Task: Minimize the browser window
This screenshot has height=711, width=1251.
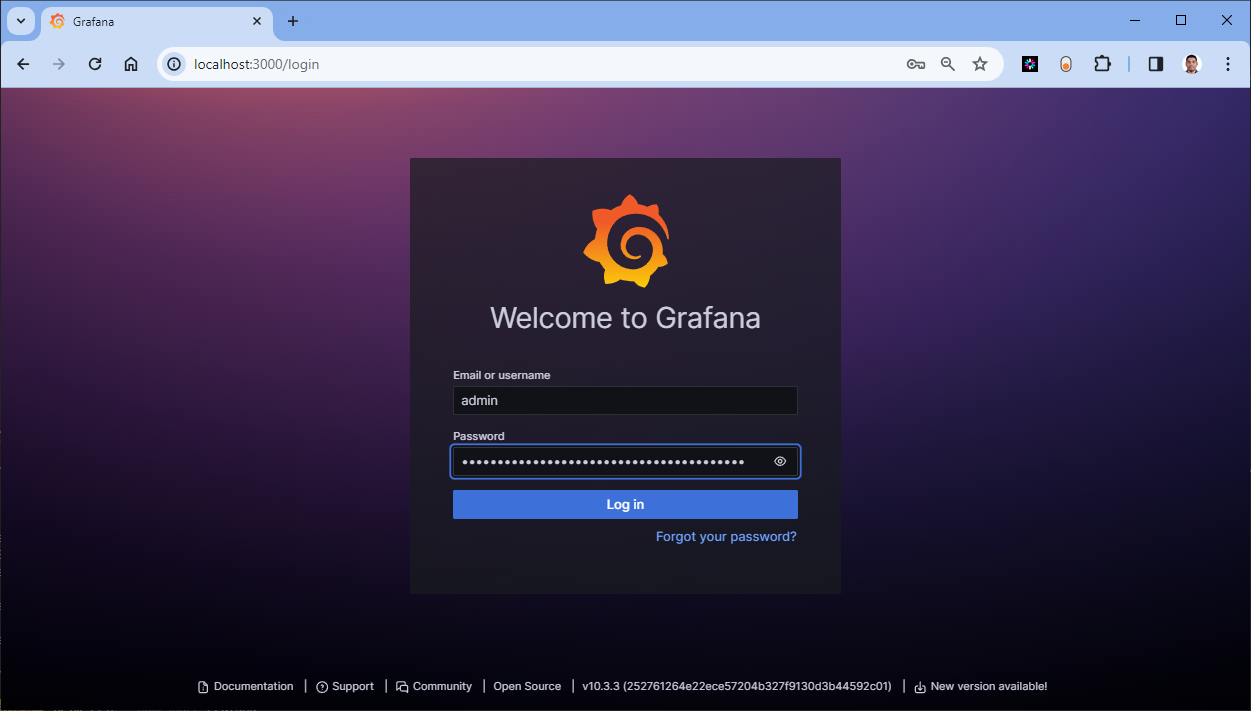Action: pyautogui.click(x=1135, y=20)
